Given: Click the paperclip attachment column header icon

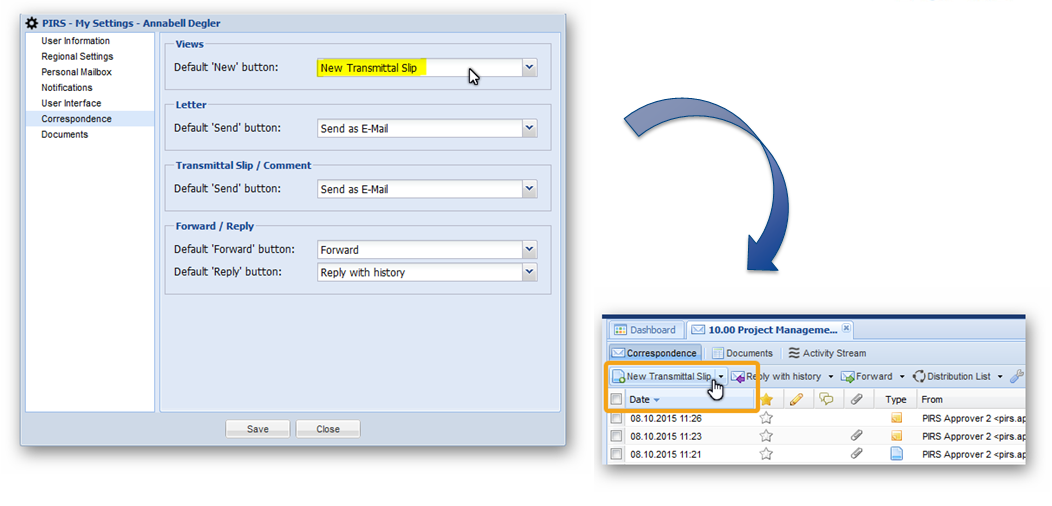Looking at the screenshot, I should pyautogui.click(x=856, y=399).
